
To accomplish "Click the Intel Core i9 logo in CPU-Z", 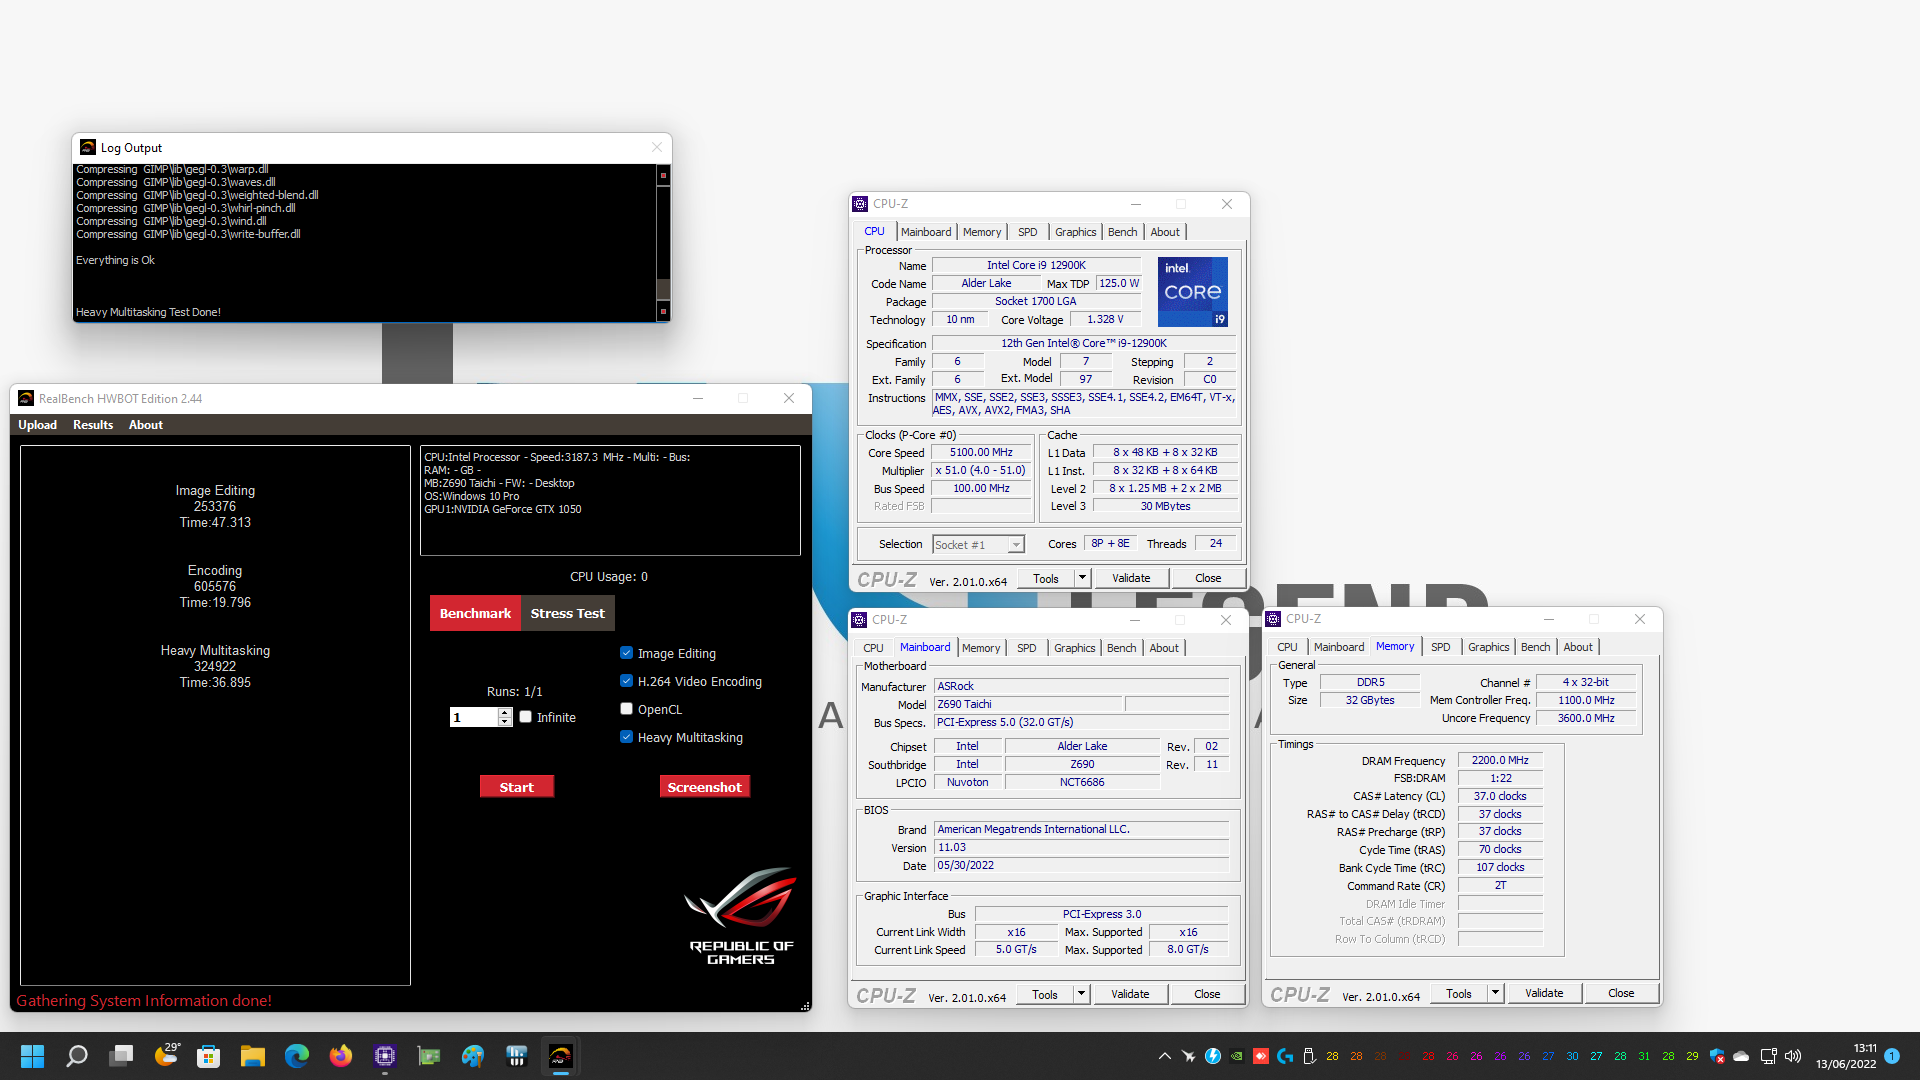I will click(x=1192, y=292).
